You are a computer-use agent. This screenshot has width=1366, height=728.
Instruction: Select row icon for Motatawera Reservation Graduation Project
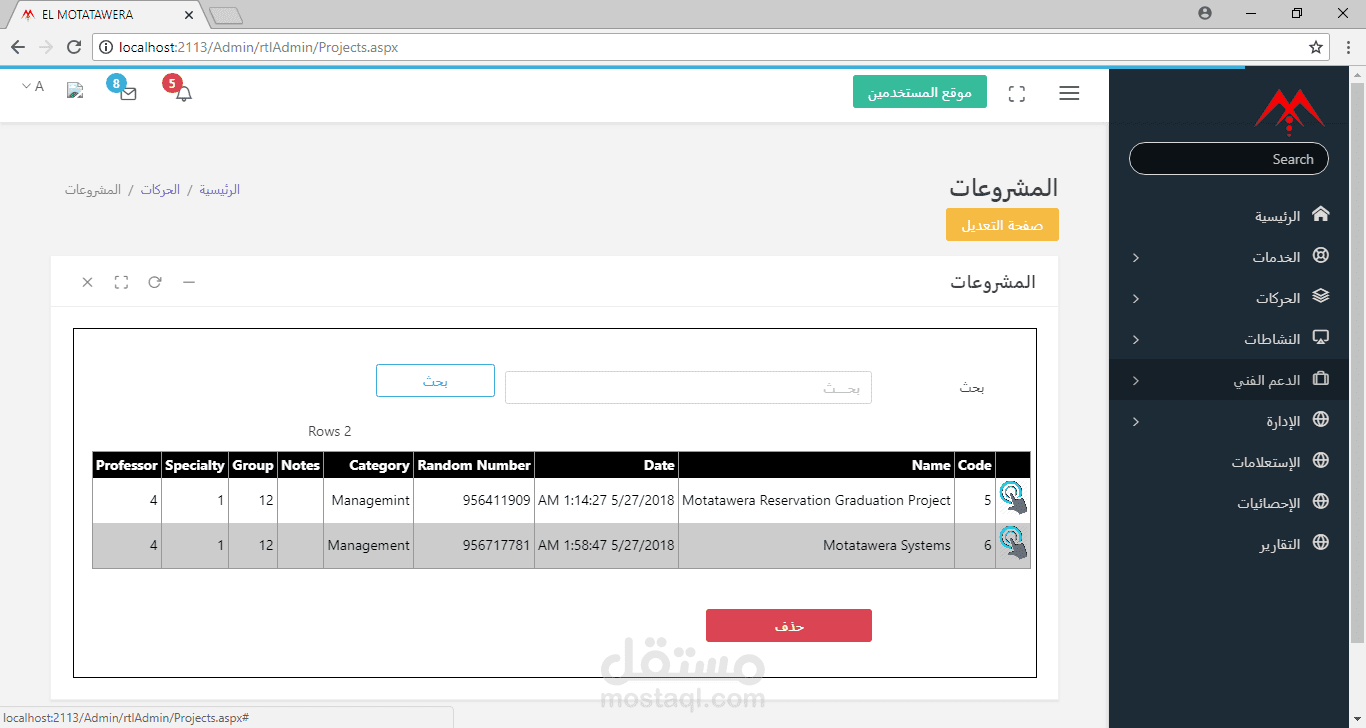1013,498
